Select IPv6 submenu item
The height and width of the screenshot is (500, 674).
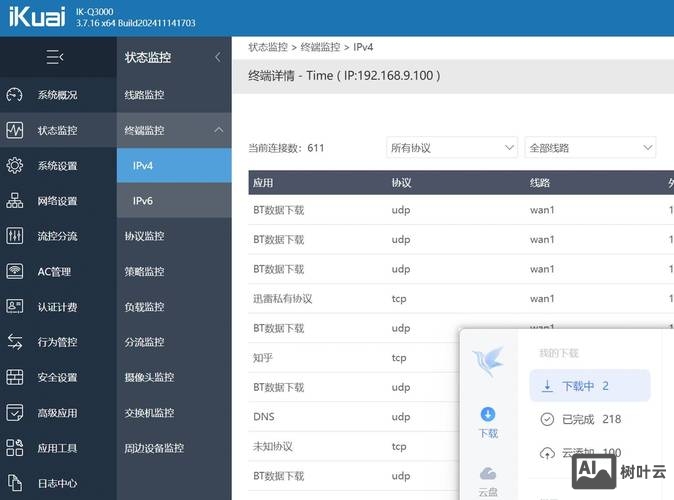click(174, 201)
